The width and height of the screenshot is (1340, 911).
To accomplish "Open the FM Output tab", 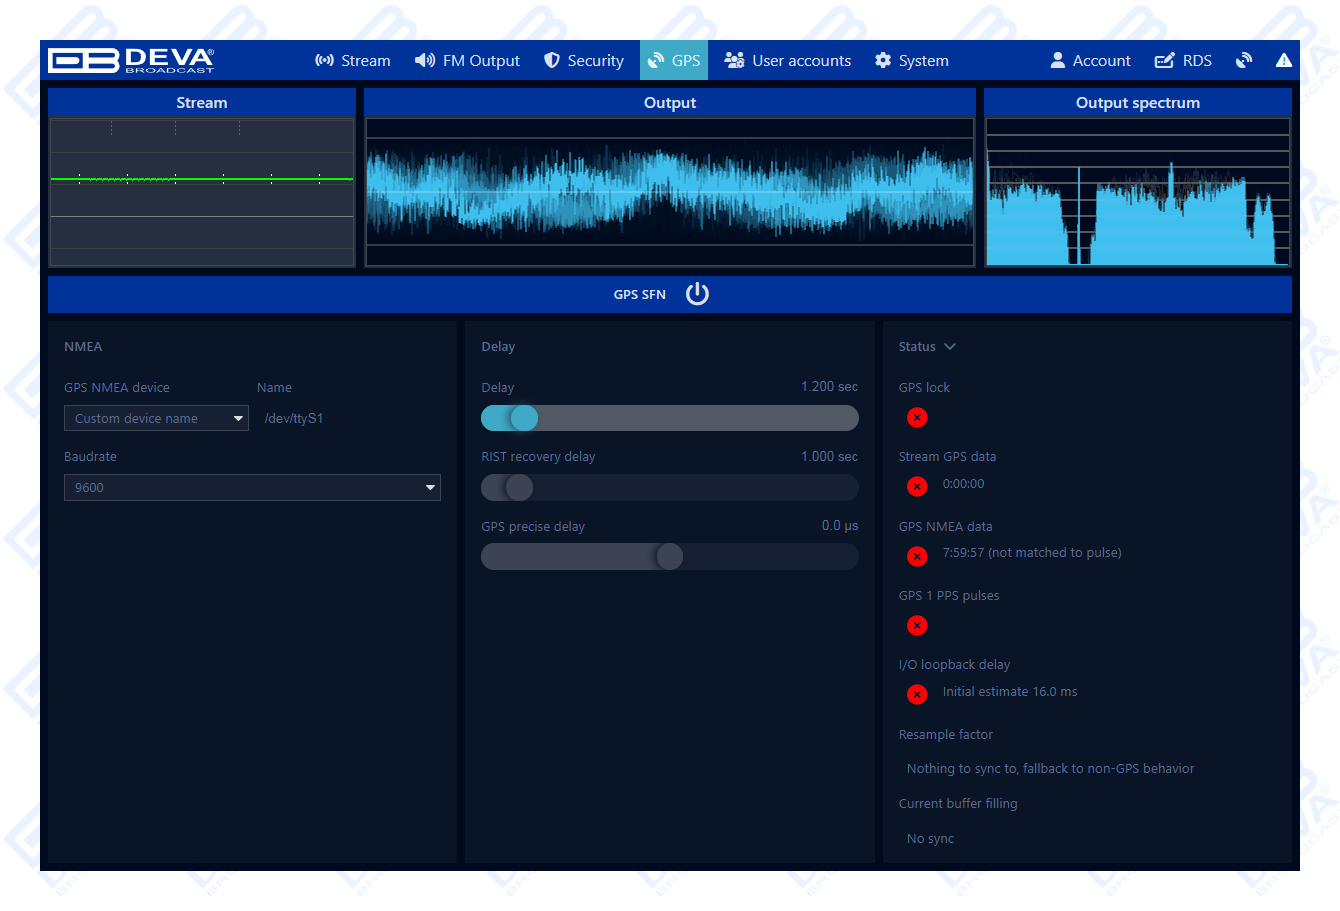I will (467, 61).
